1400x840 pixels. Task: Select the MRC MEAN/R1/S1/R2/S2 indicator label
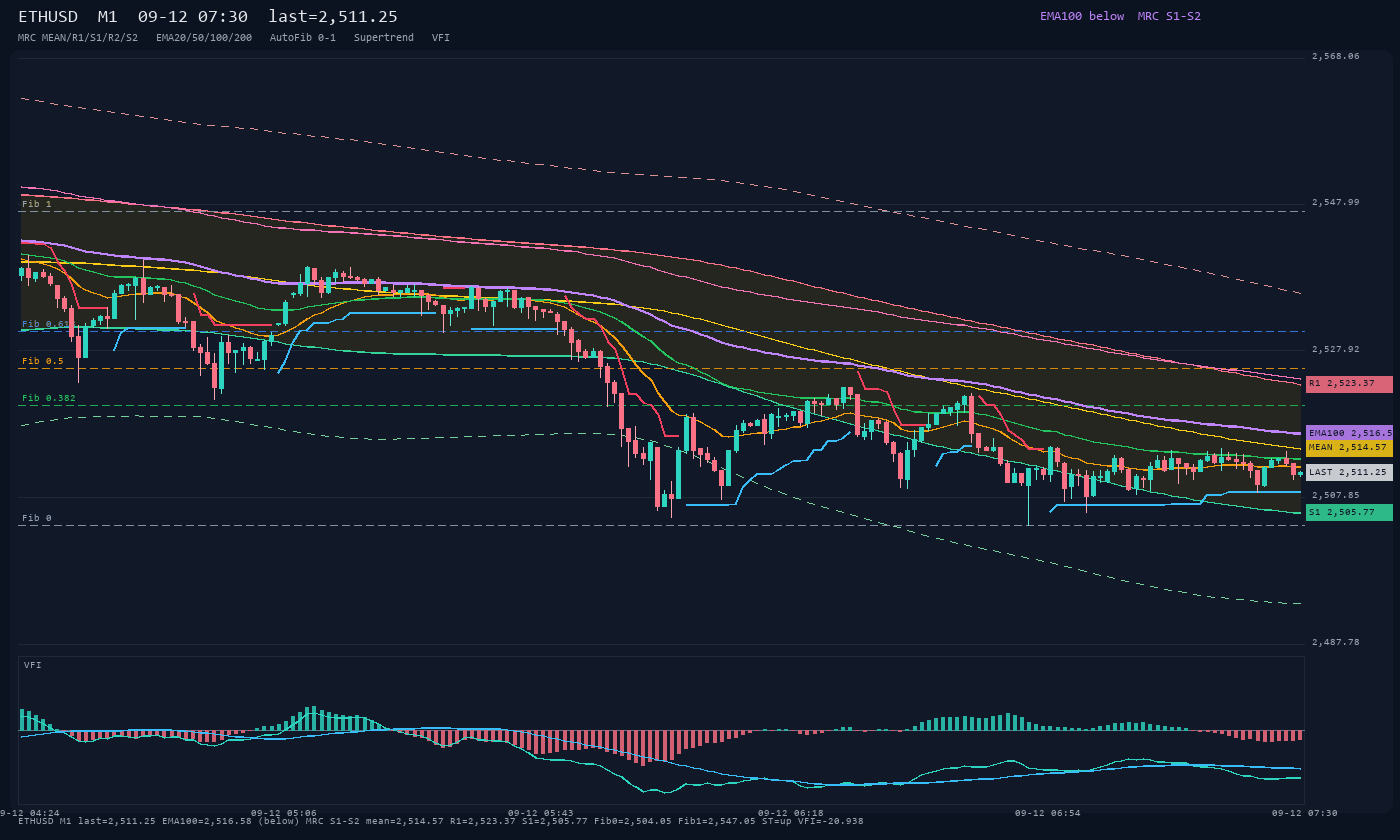[x=78, y=38]
